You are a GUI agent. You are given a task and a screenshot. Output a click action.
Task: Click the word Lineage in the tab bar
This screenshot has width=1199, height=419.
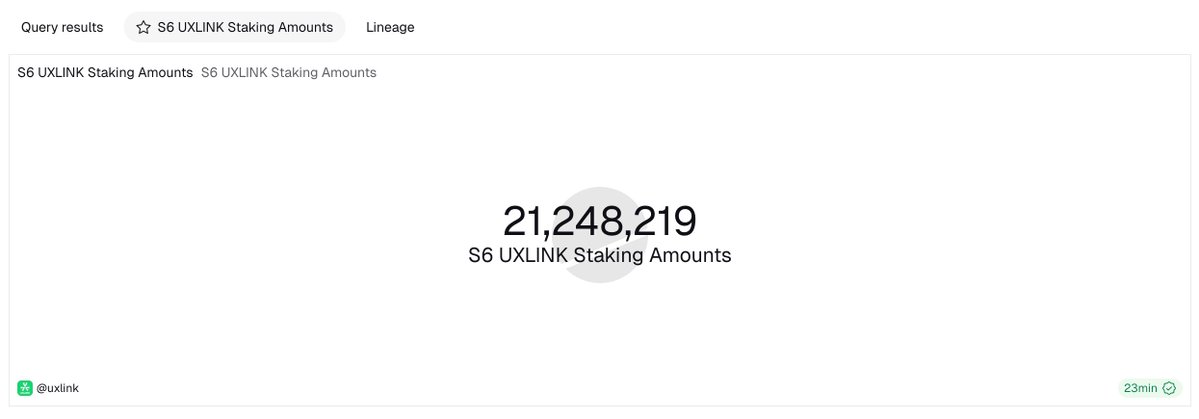(390, 28)
